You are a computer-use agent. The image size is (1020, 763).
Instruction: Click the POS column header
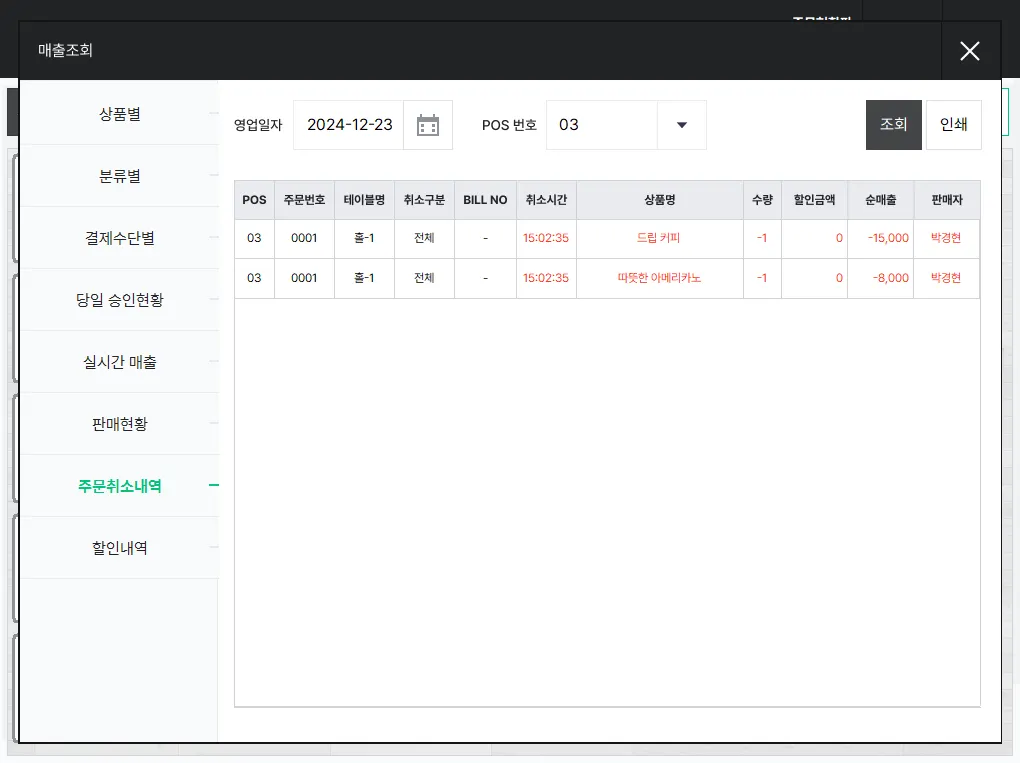[254, 200]
